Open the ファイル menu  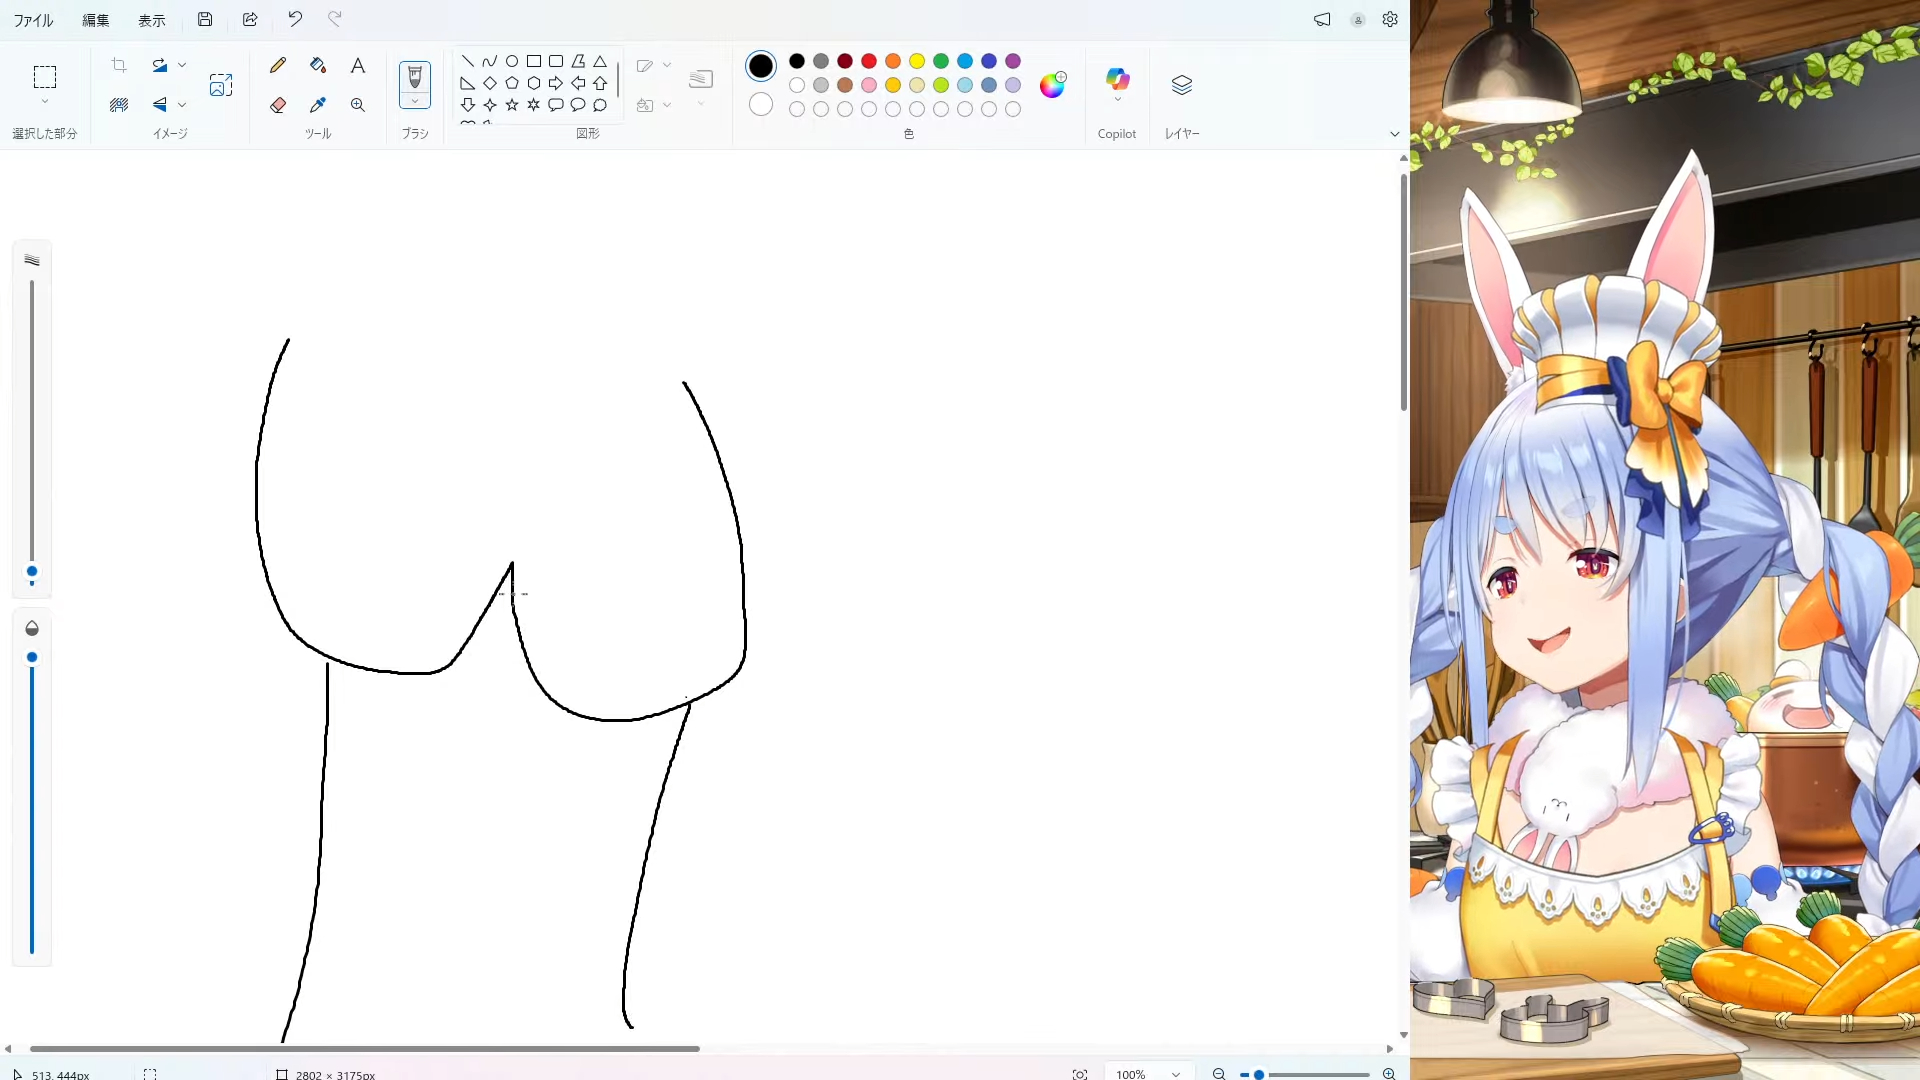33,20
